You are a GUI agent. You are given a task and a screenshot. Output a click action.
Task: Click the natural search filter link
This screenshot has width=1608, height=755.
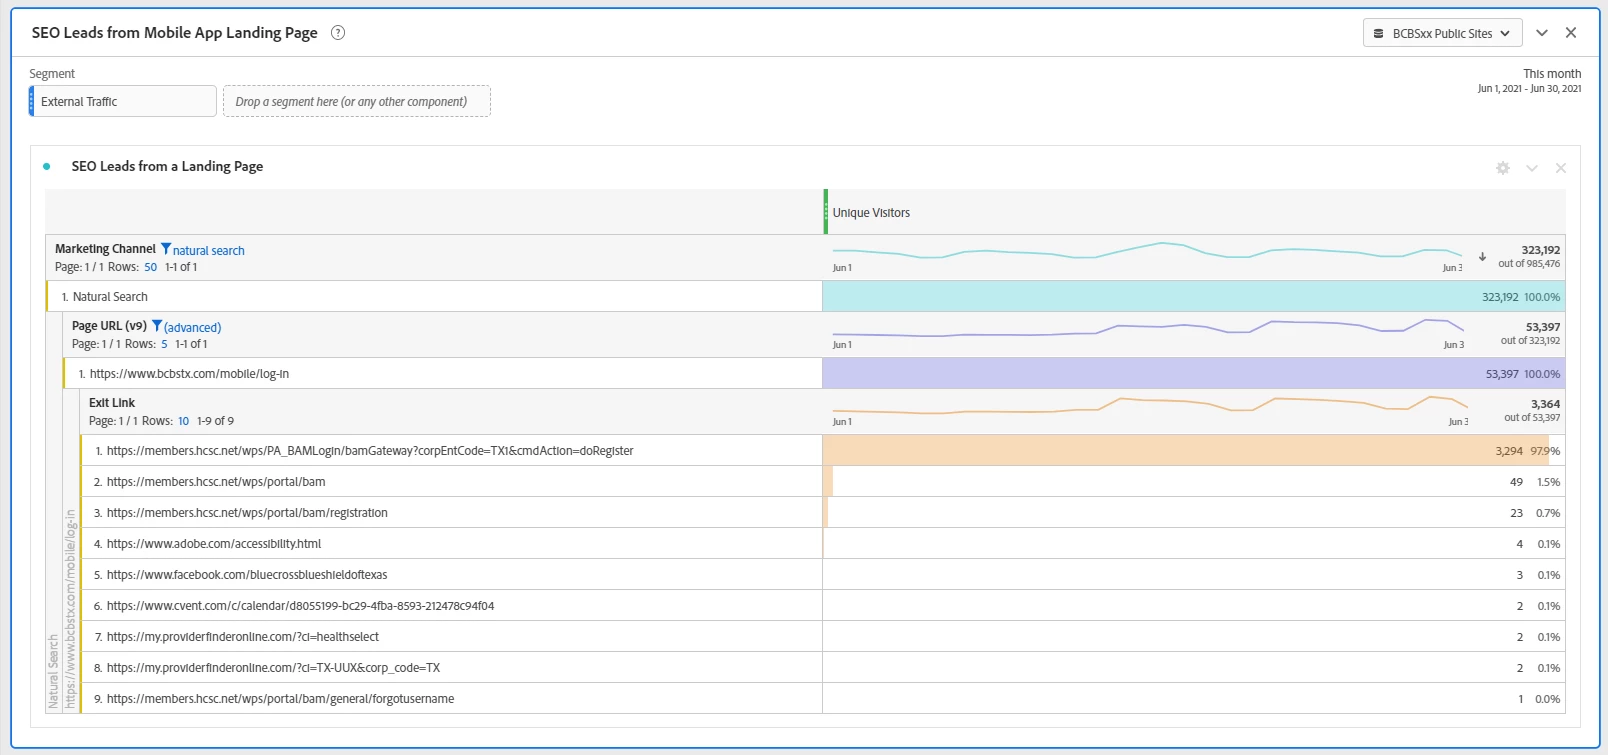point(208,251)
